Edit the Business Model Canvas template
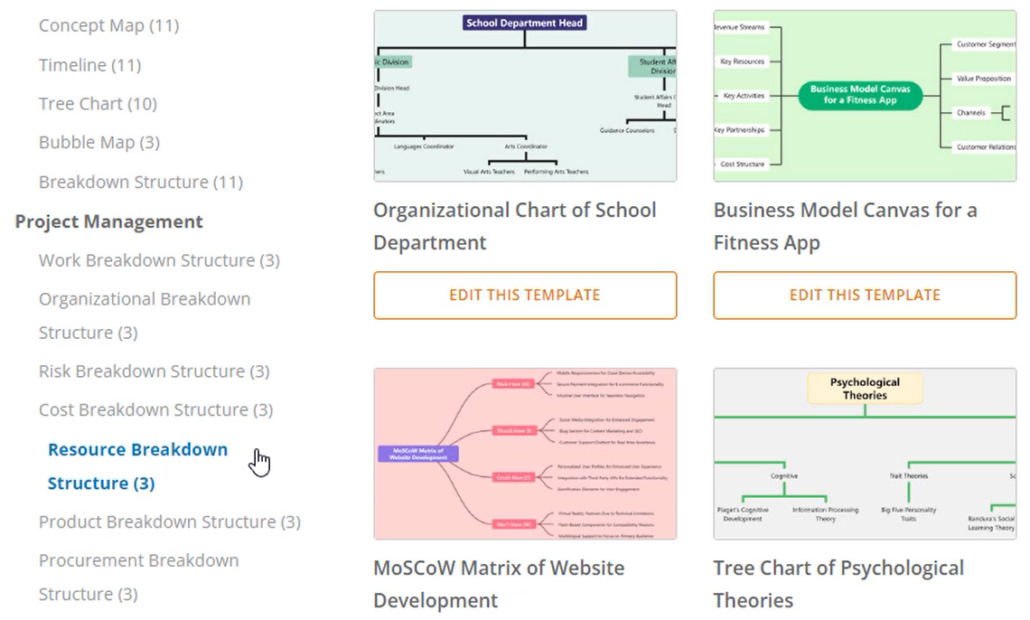The image size is (1030, 620). click(863, 295)
